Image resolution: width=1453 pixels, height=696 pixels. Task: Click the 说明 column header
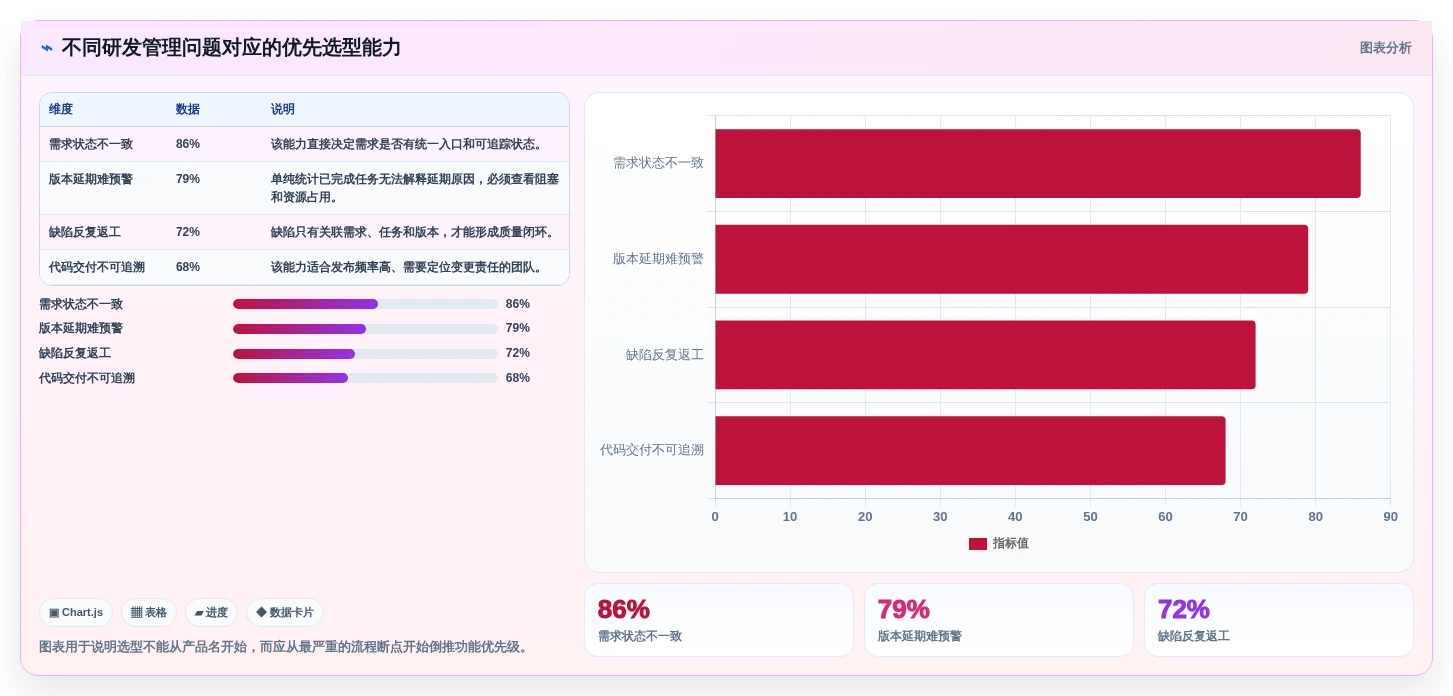click(x=283, y=109)
